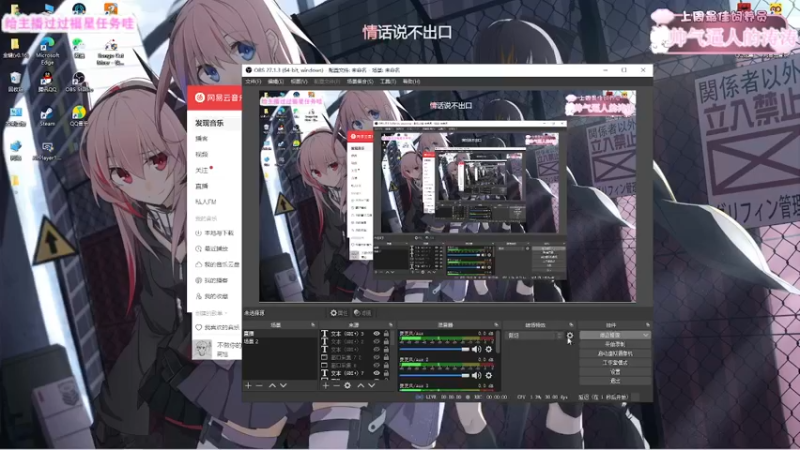Open source 属性 button above the docks

(339, 313)
